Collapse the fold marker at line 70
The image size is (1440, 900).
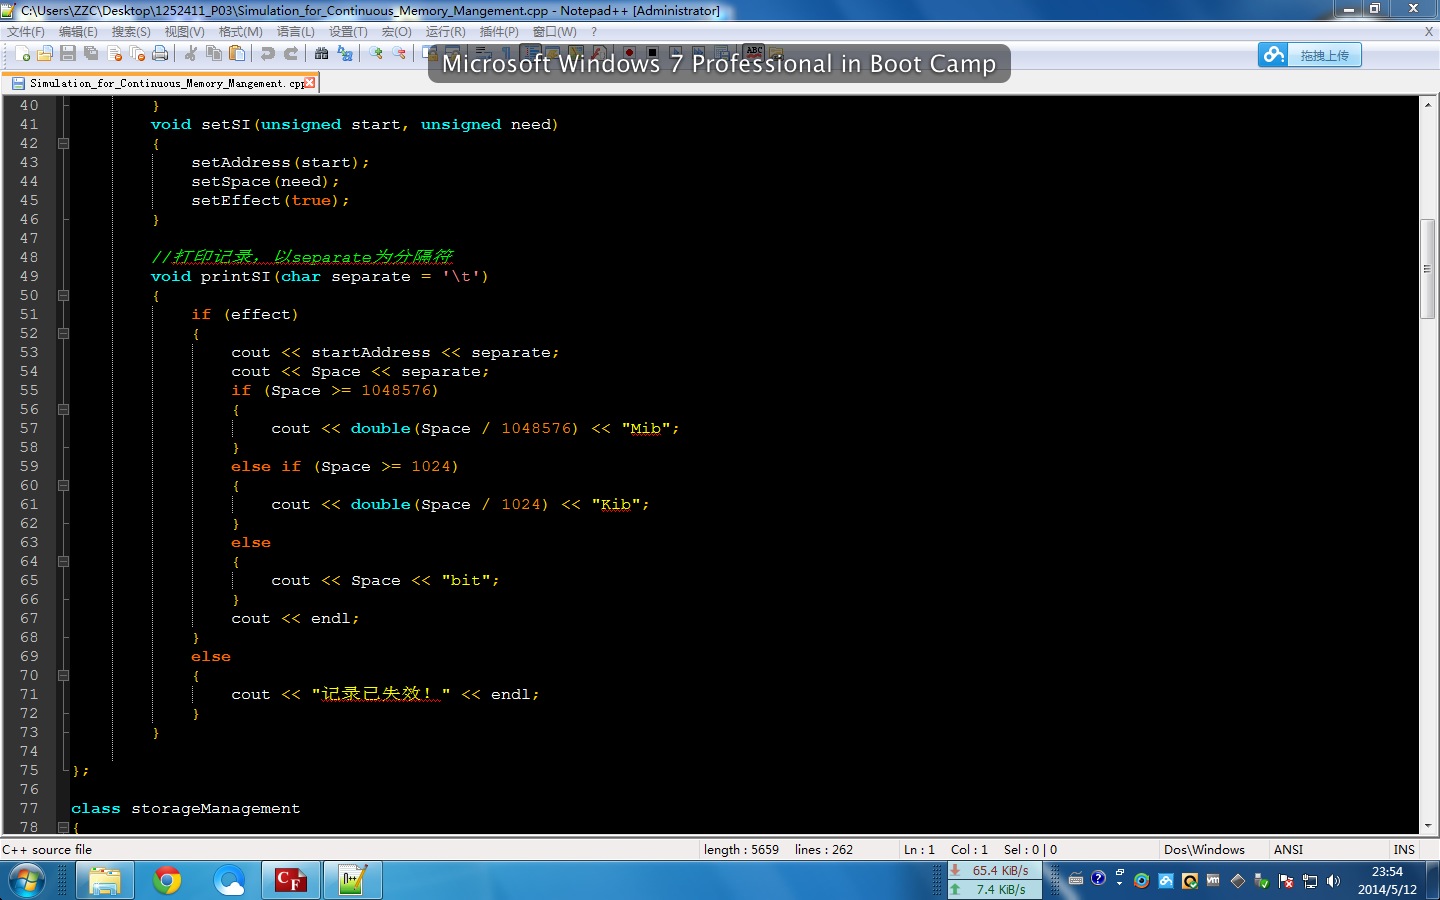64,675
